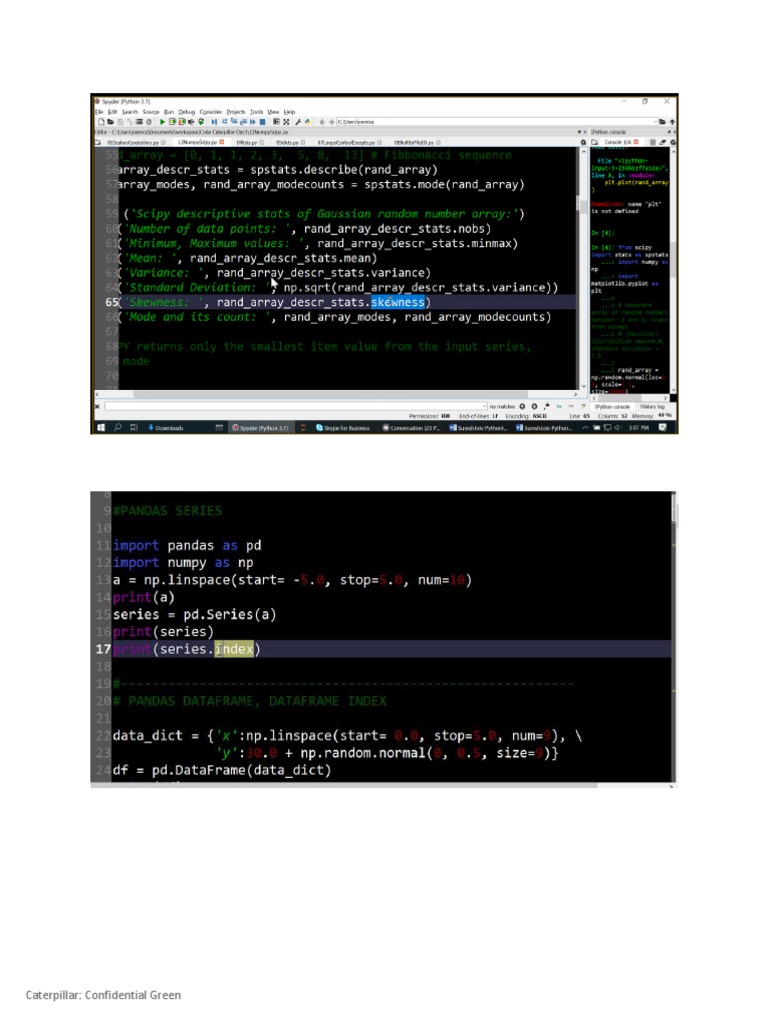Click browse working directory folder icon
The image size is (768, 1024).
tap(662, 121)
